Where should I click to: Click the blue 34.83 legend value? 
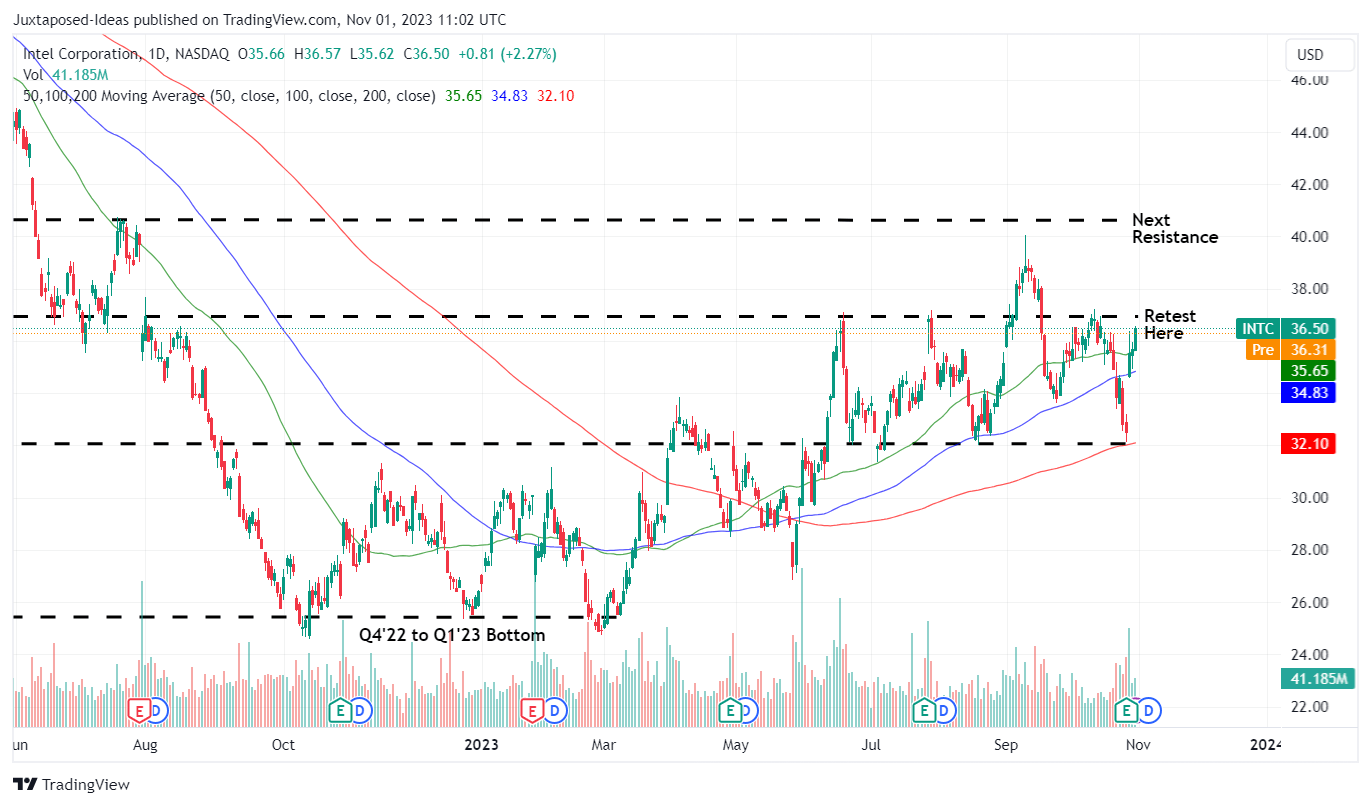click(x=510, y=96)
